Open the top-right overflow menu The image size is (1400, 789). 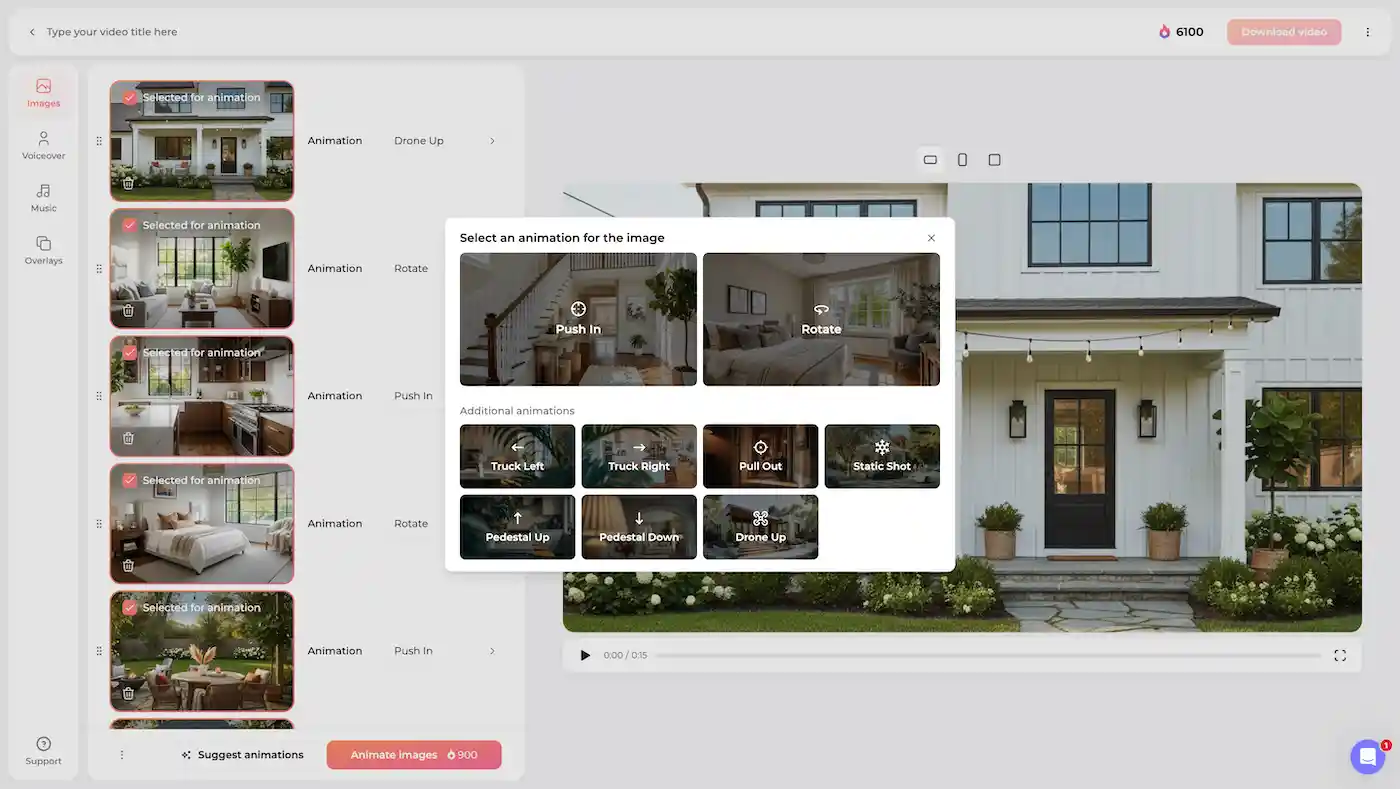(x=1368, y=31)
